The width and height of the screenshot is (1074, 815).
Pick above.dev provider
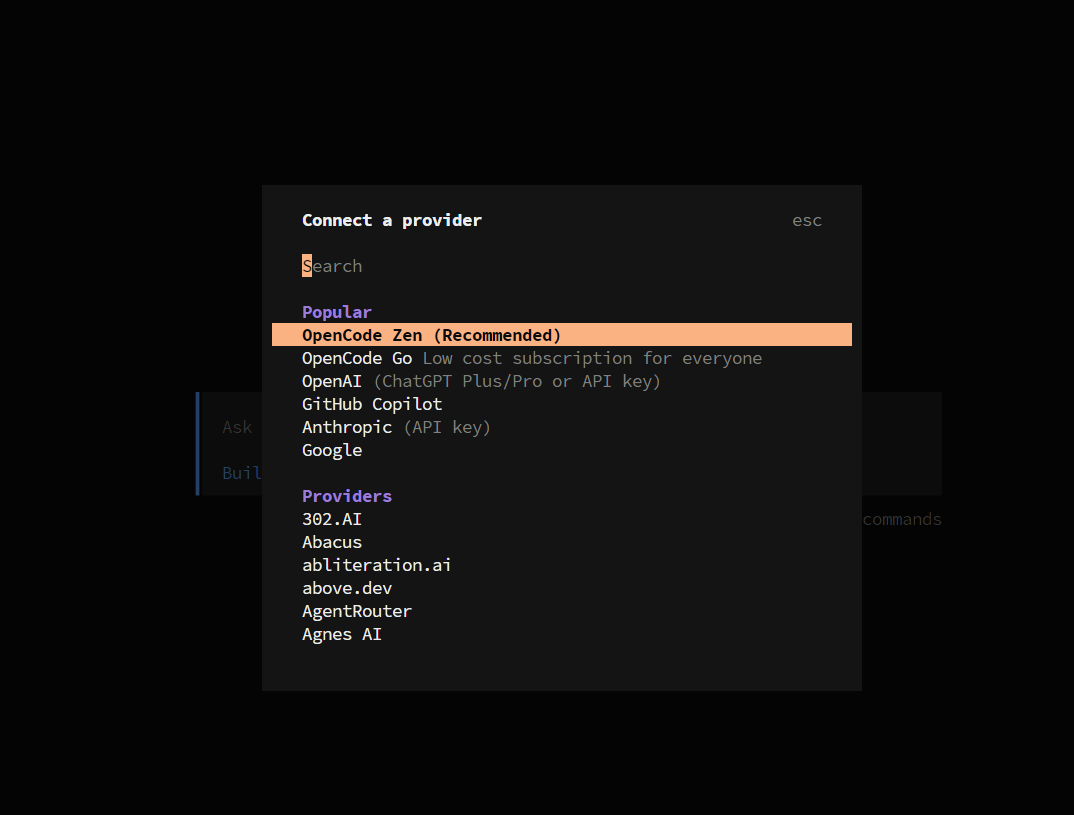[x=562, y=588]
